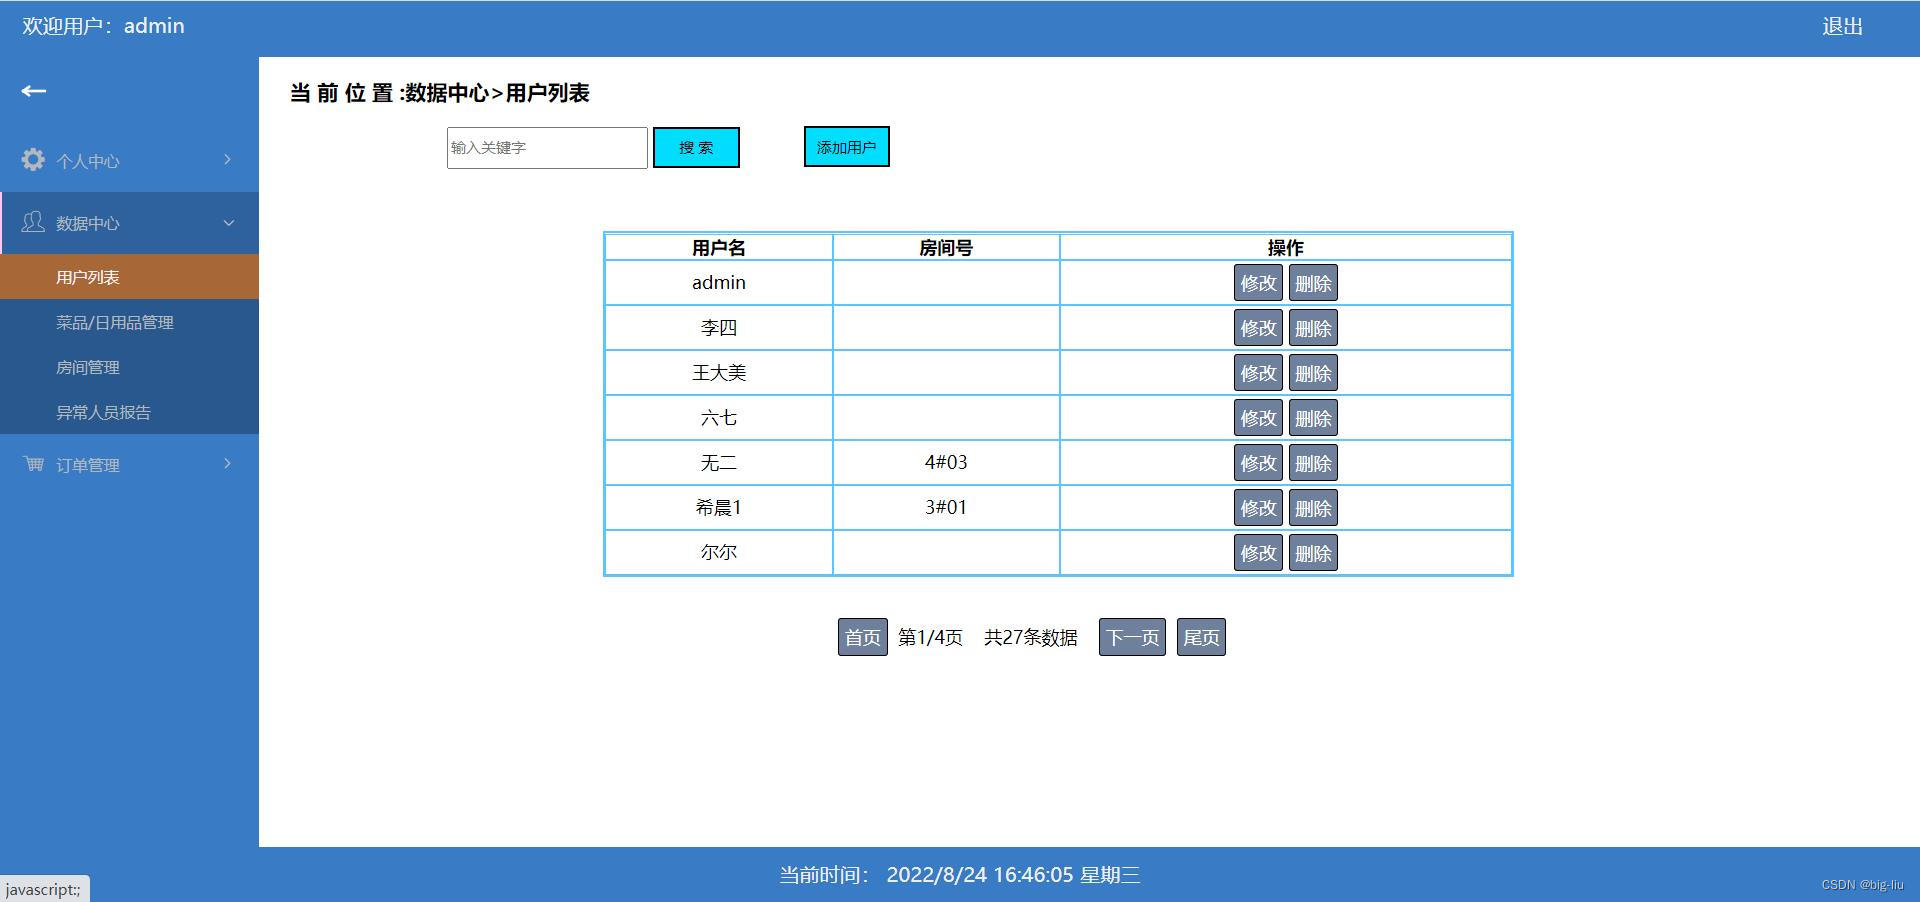Screen dimensions: 1920x902
Task: Click the 李四 username cell
Action: tap(719, 328)
